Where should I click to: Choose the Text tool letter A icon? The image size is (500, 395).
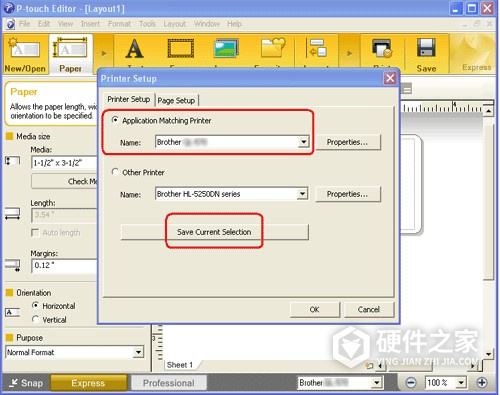134,49
